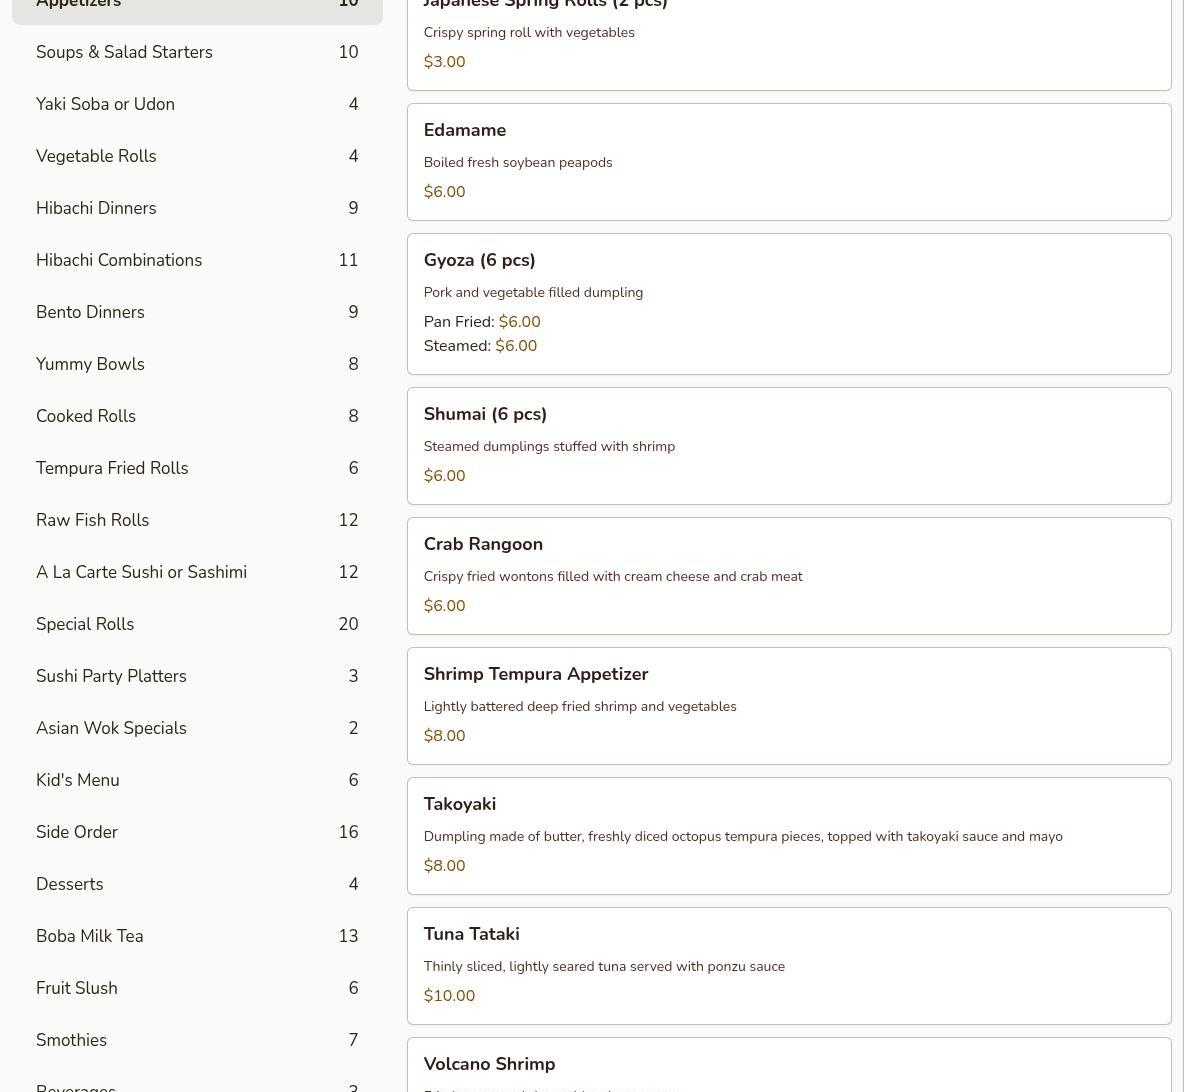Image resolution: width=1204 pixels, height=1092 pixels.
Task: Click the Volcano Shrimp item title
Action: coord(489,1064)
